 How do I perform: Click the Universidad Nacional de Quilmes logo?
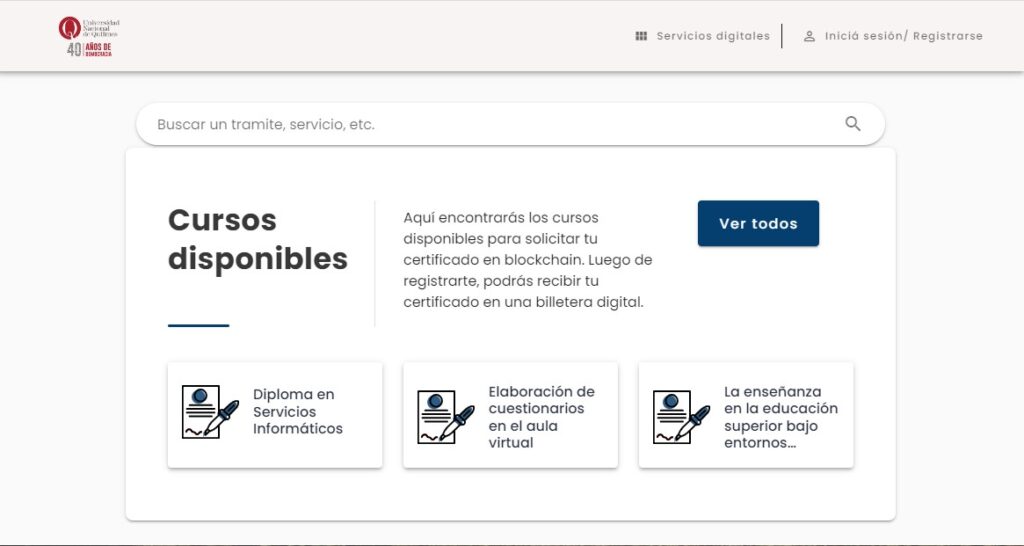tap(89, 37)
